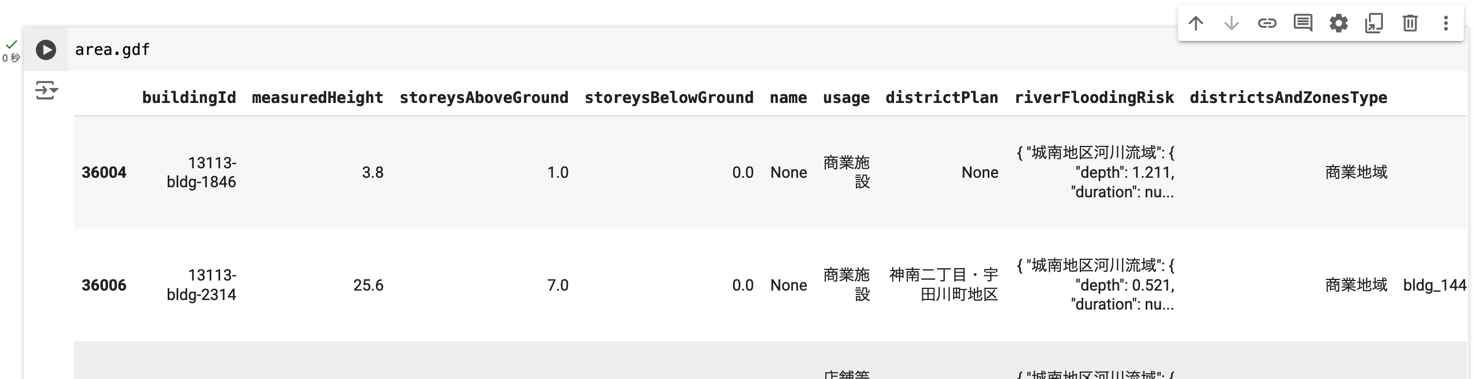The height and width of the screenshot is (379, 1473).
Task: Click the green execution checkmark status
Action: 11,45
